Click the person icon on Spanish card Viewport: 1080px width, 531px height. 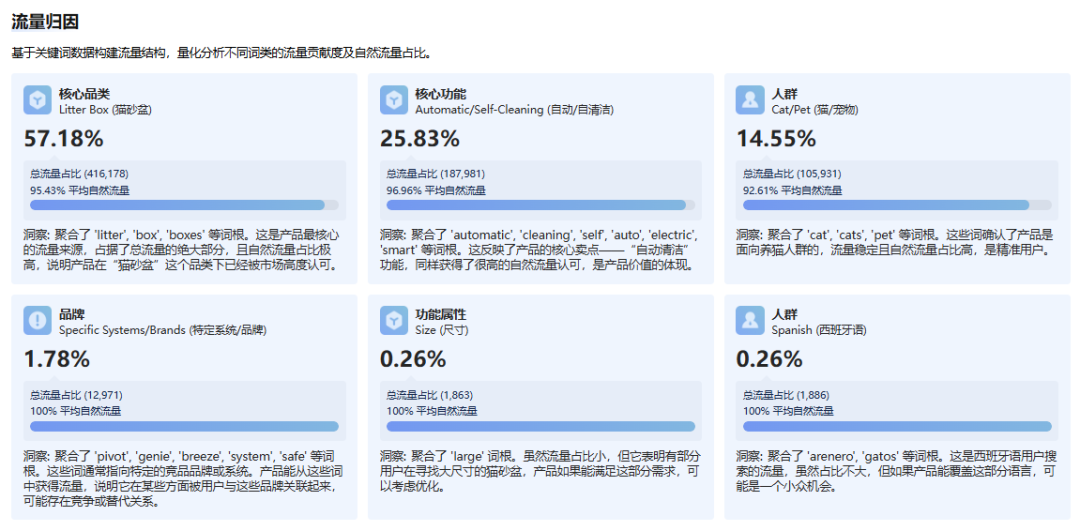750,320
